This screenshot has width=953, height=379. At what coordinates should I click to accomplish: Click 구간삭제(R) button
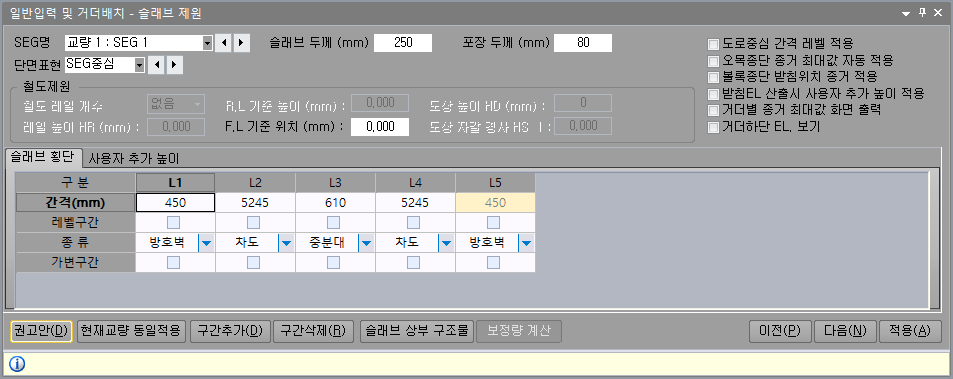[313, 330]
